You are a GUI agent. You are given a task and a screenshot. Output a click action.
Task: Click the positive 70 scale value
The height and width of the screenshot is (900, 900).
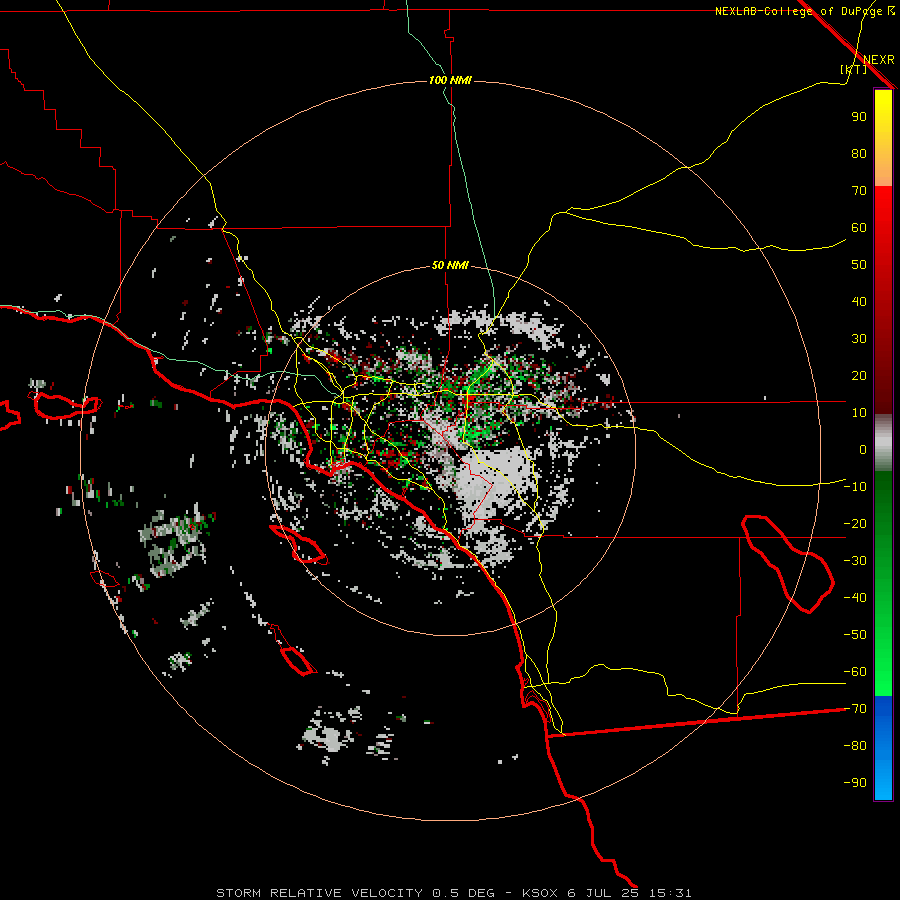[x=859, y=191]
